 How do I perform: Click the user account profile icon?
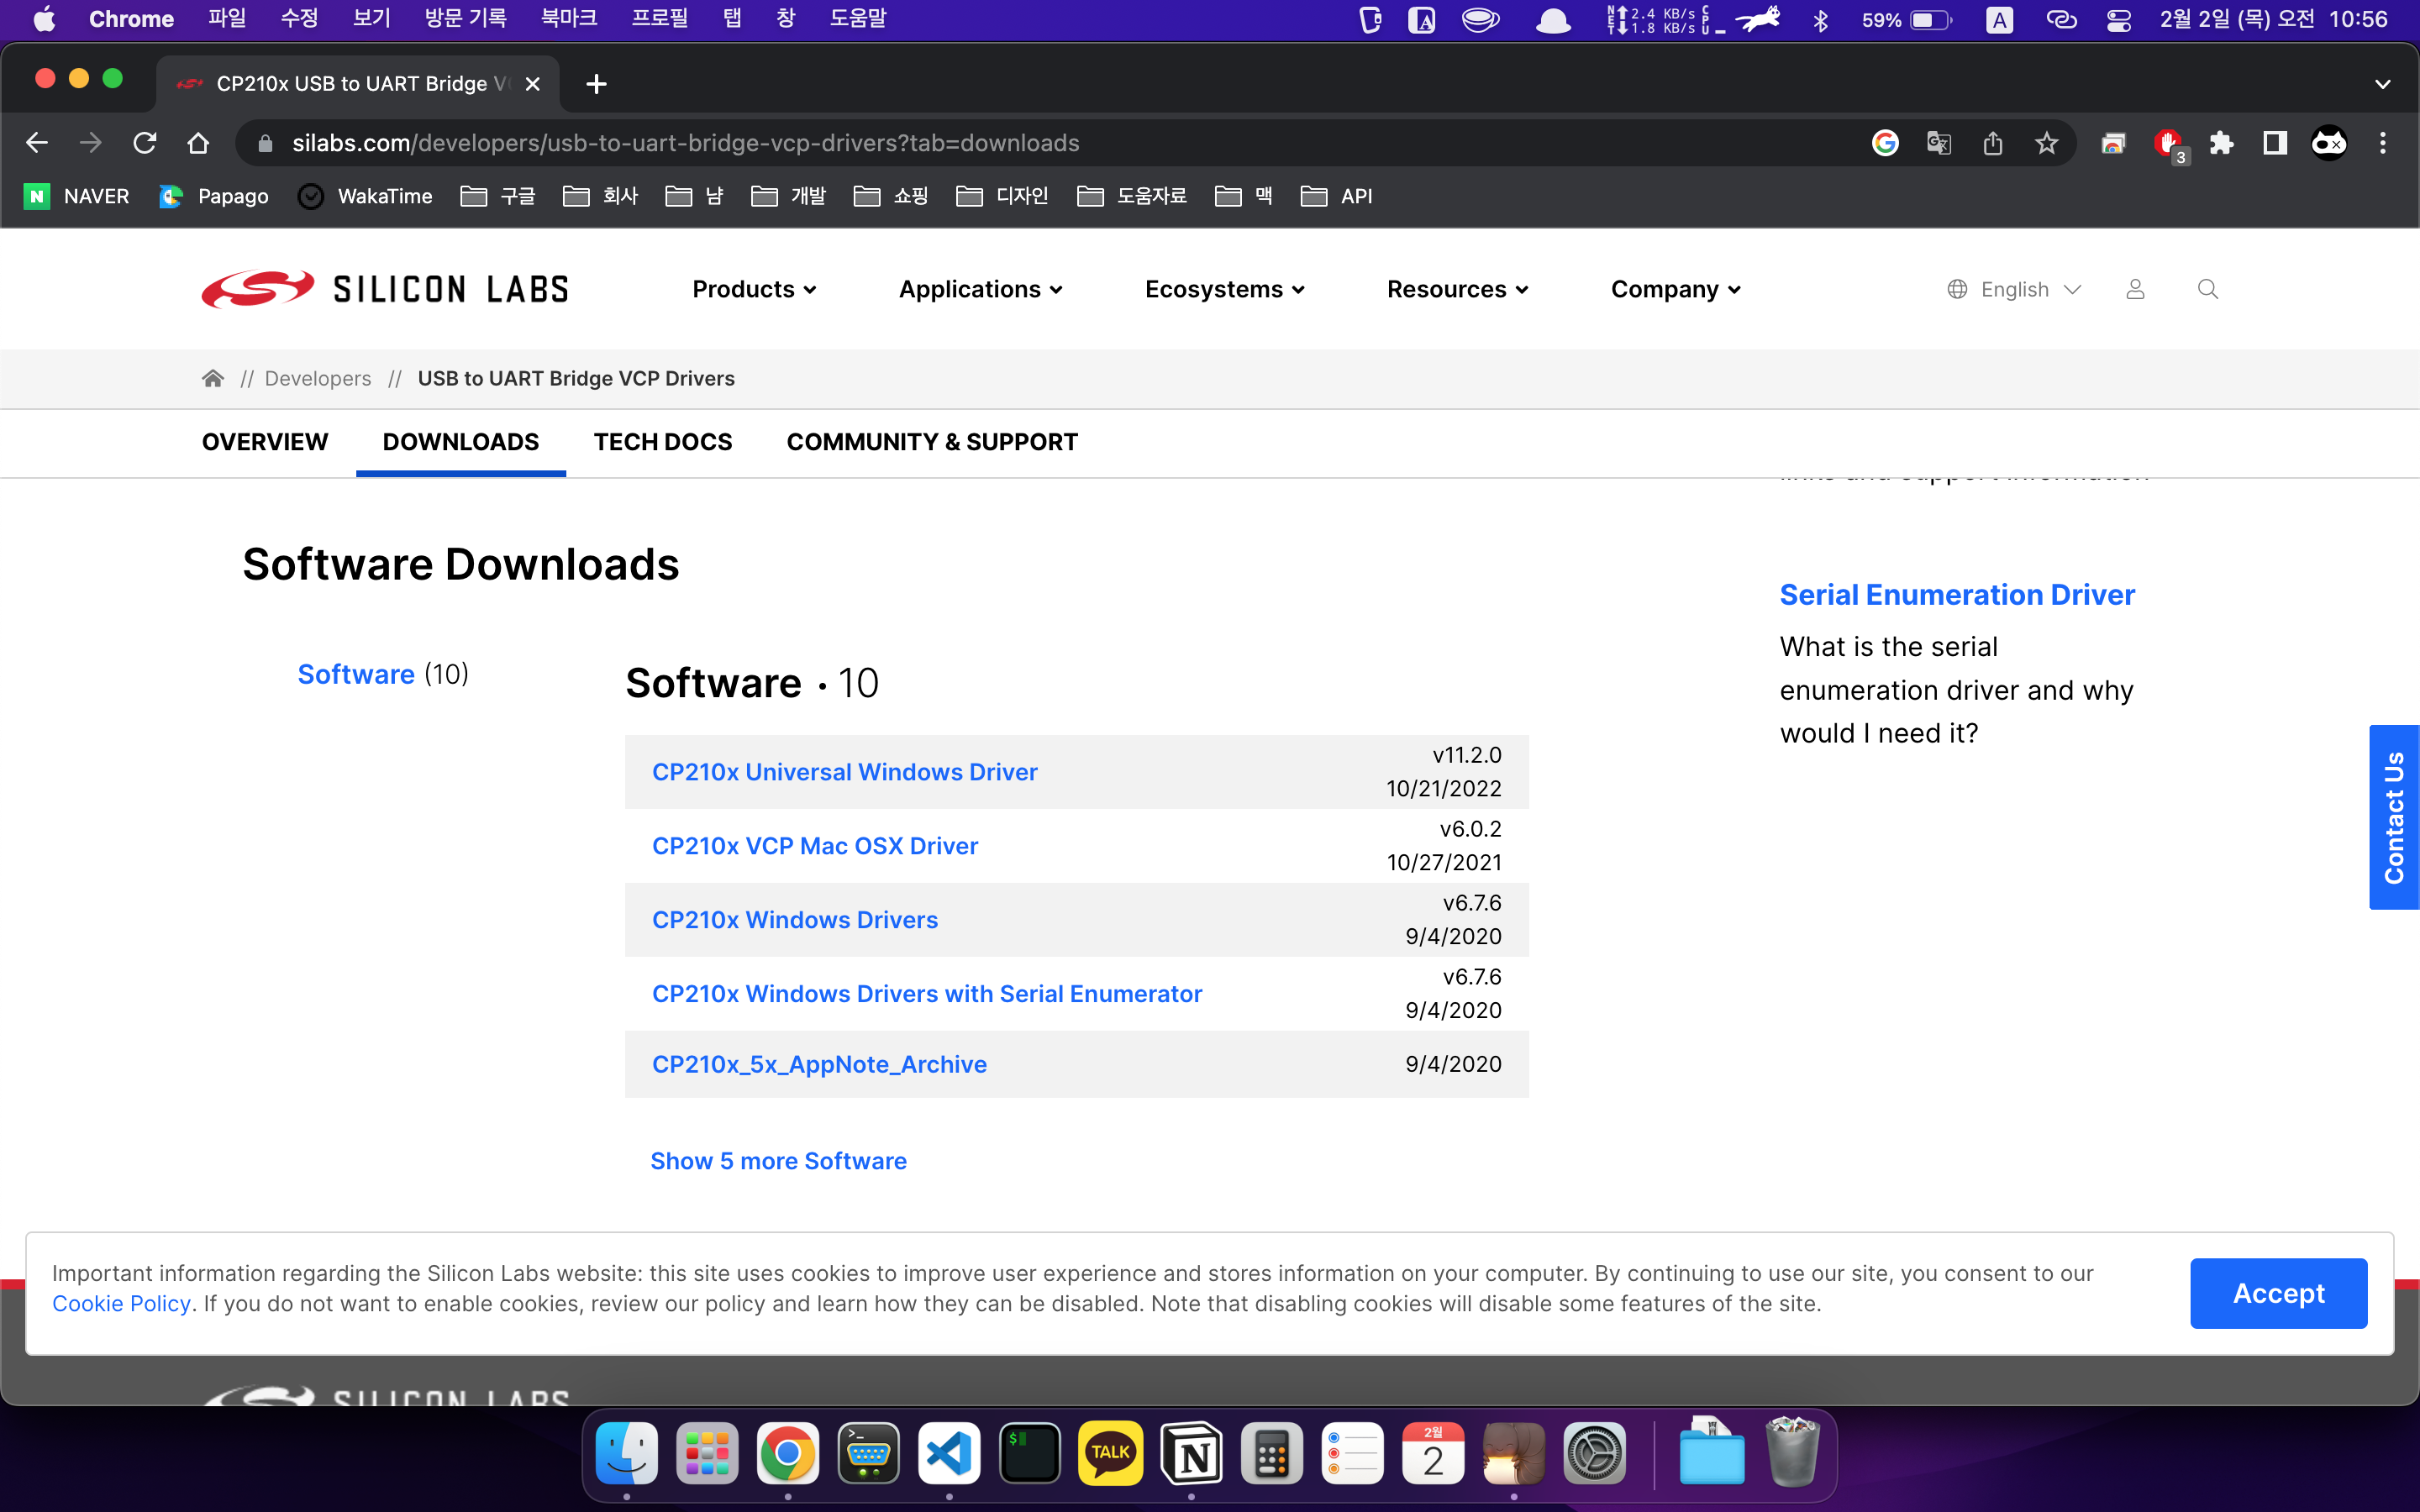2135,289
